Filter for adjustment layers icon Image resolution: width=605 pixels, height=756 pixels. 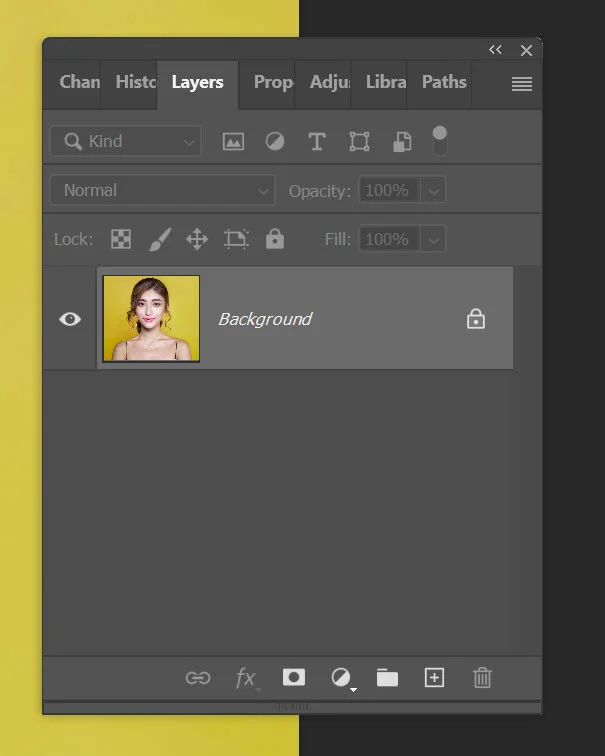[275, 142]
